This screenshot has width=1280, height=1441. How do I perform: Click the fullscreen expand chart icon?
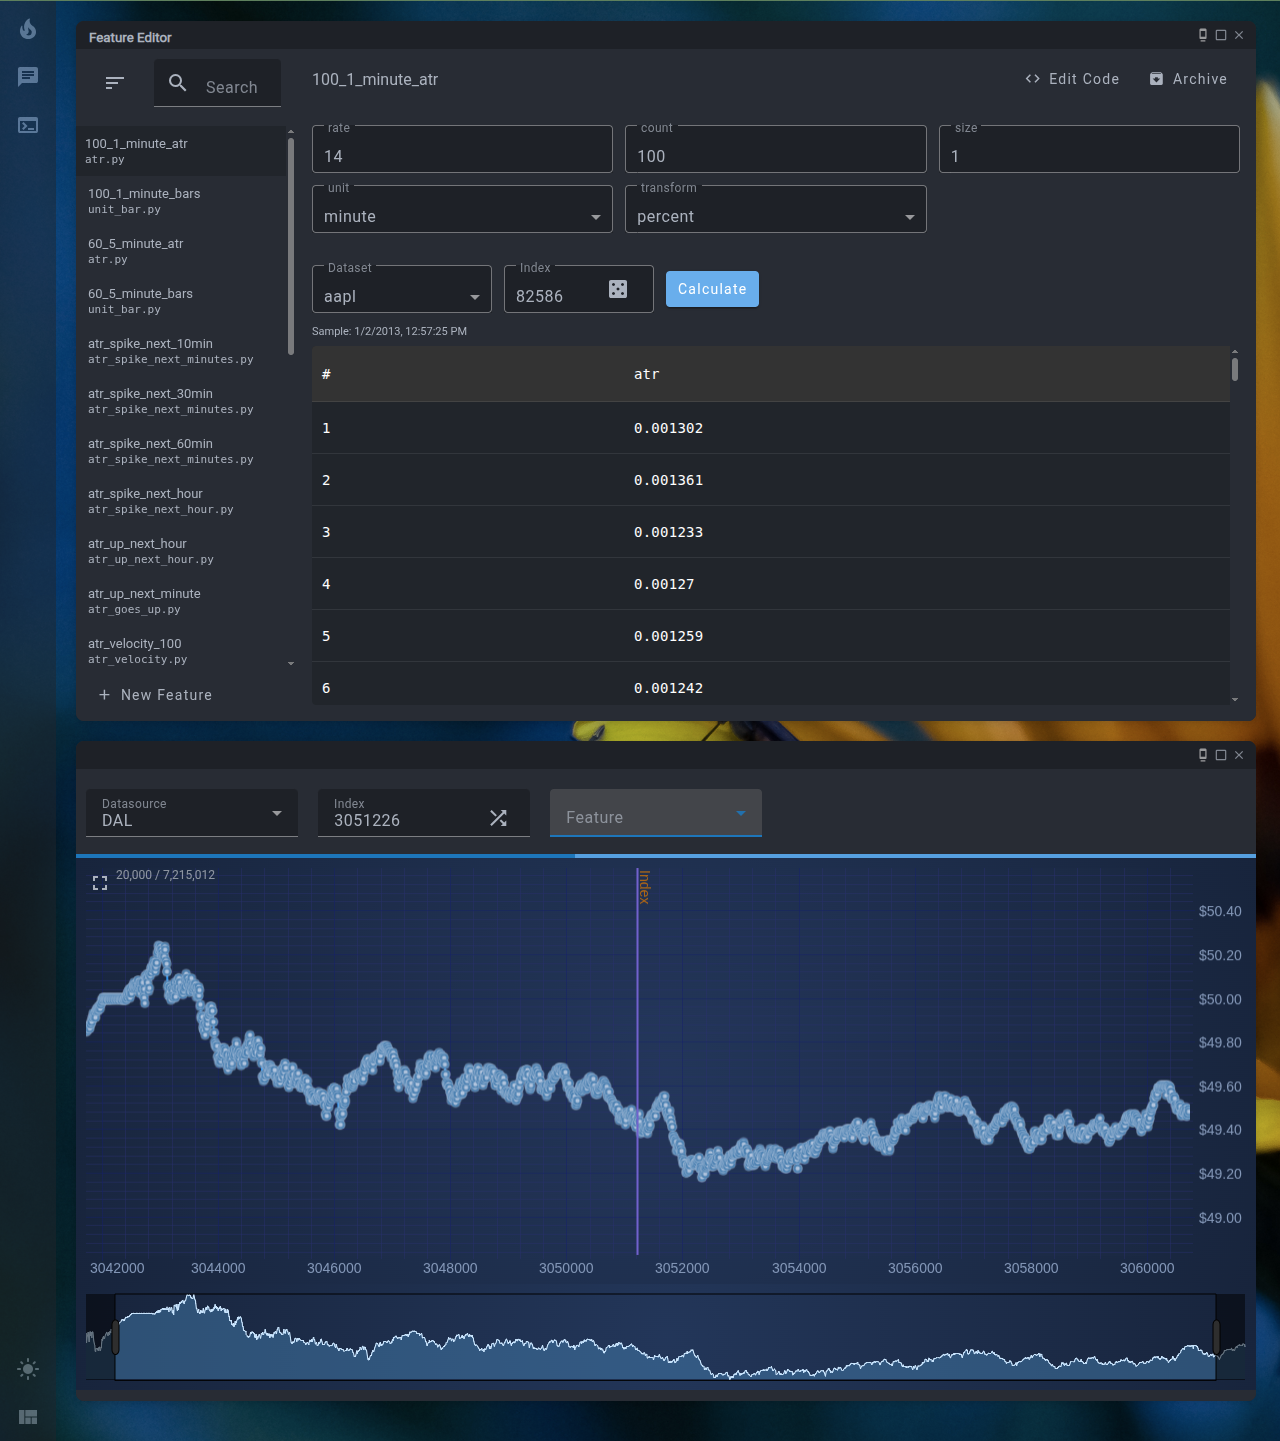tap(100, 883)
